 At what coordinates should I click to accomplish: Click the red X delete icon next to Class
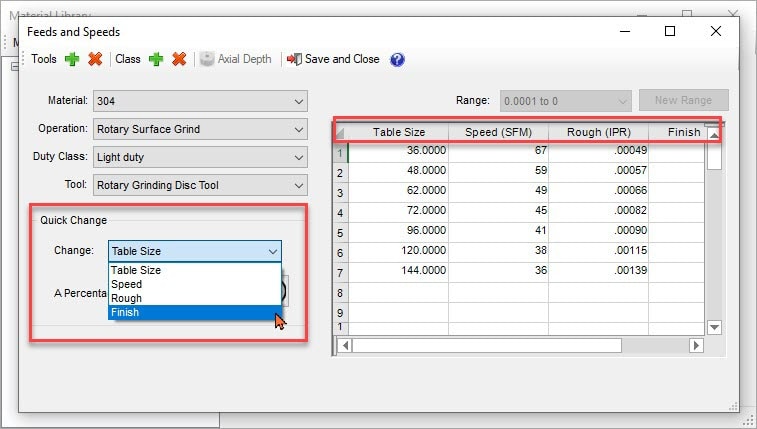[x=179, y=59]
